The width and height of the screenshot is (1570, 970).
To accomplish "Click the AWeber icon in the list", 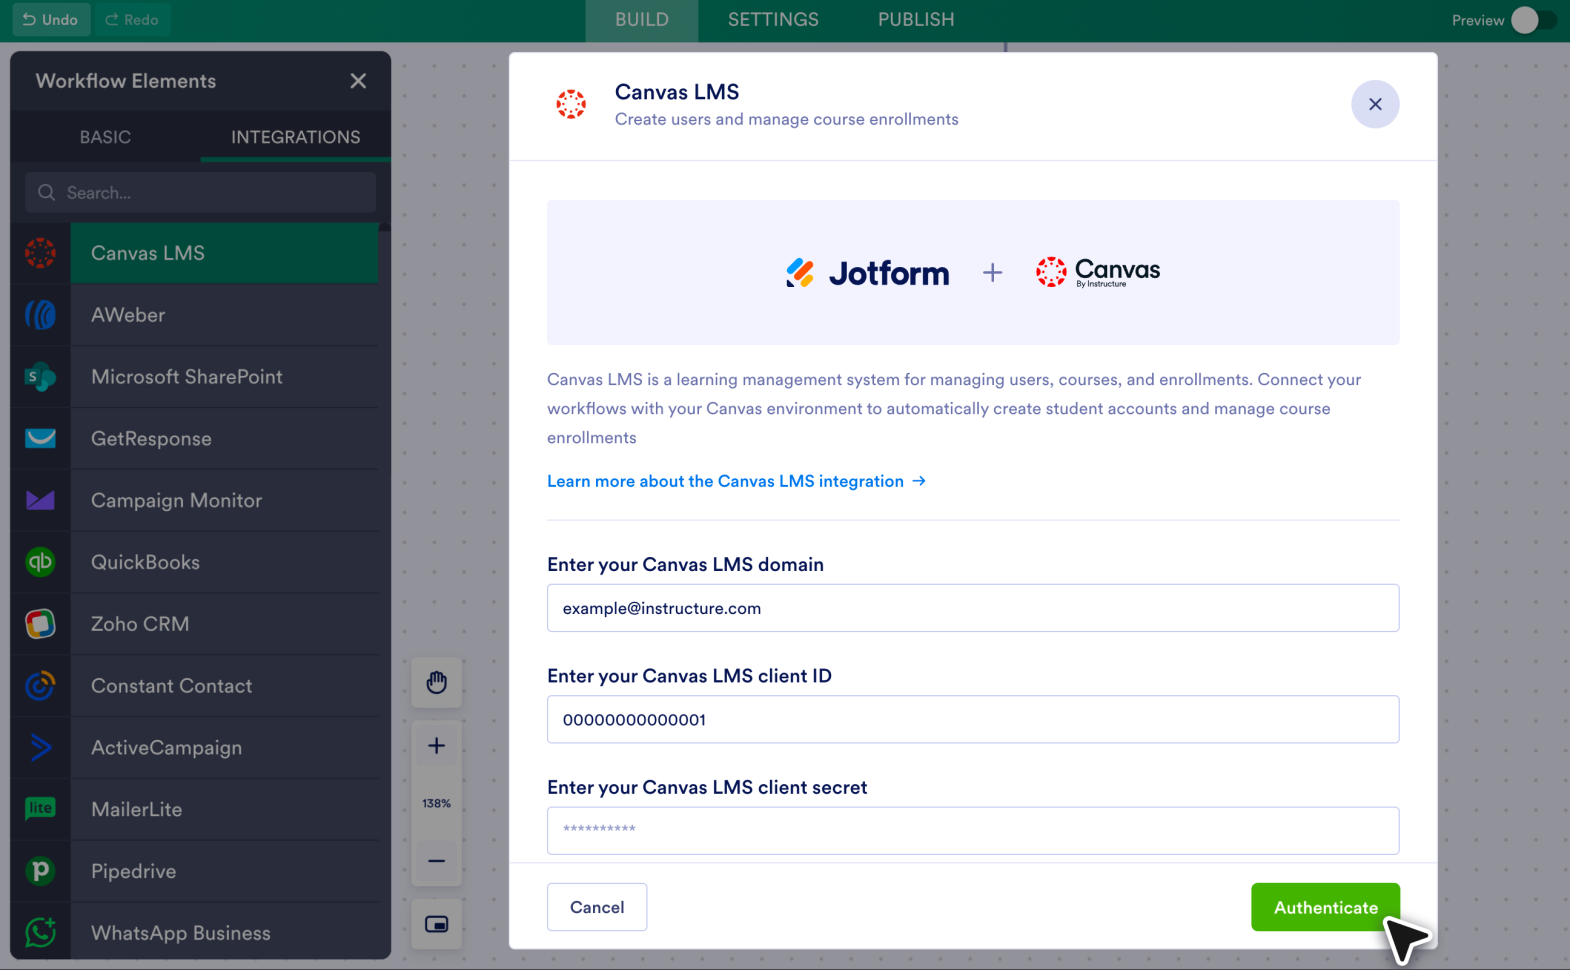I will tap(40, 315).
